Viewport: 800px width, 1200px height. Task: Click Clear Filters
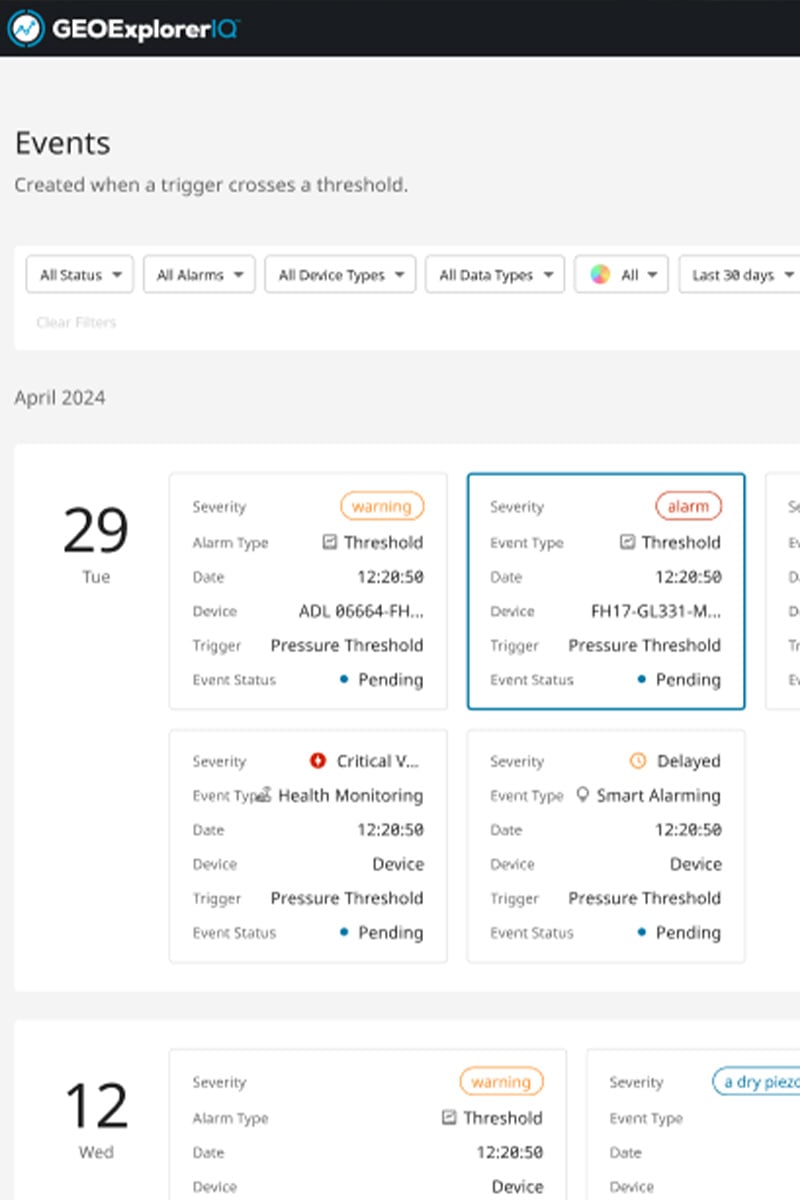click(76, 322)
